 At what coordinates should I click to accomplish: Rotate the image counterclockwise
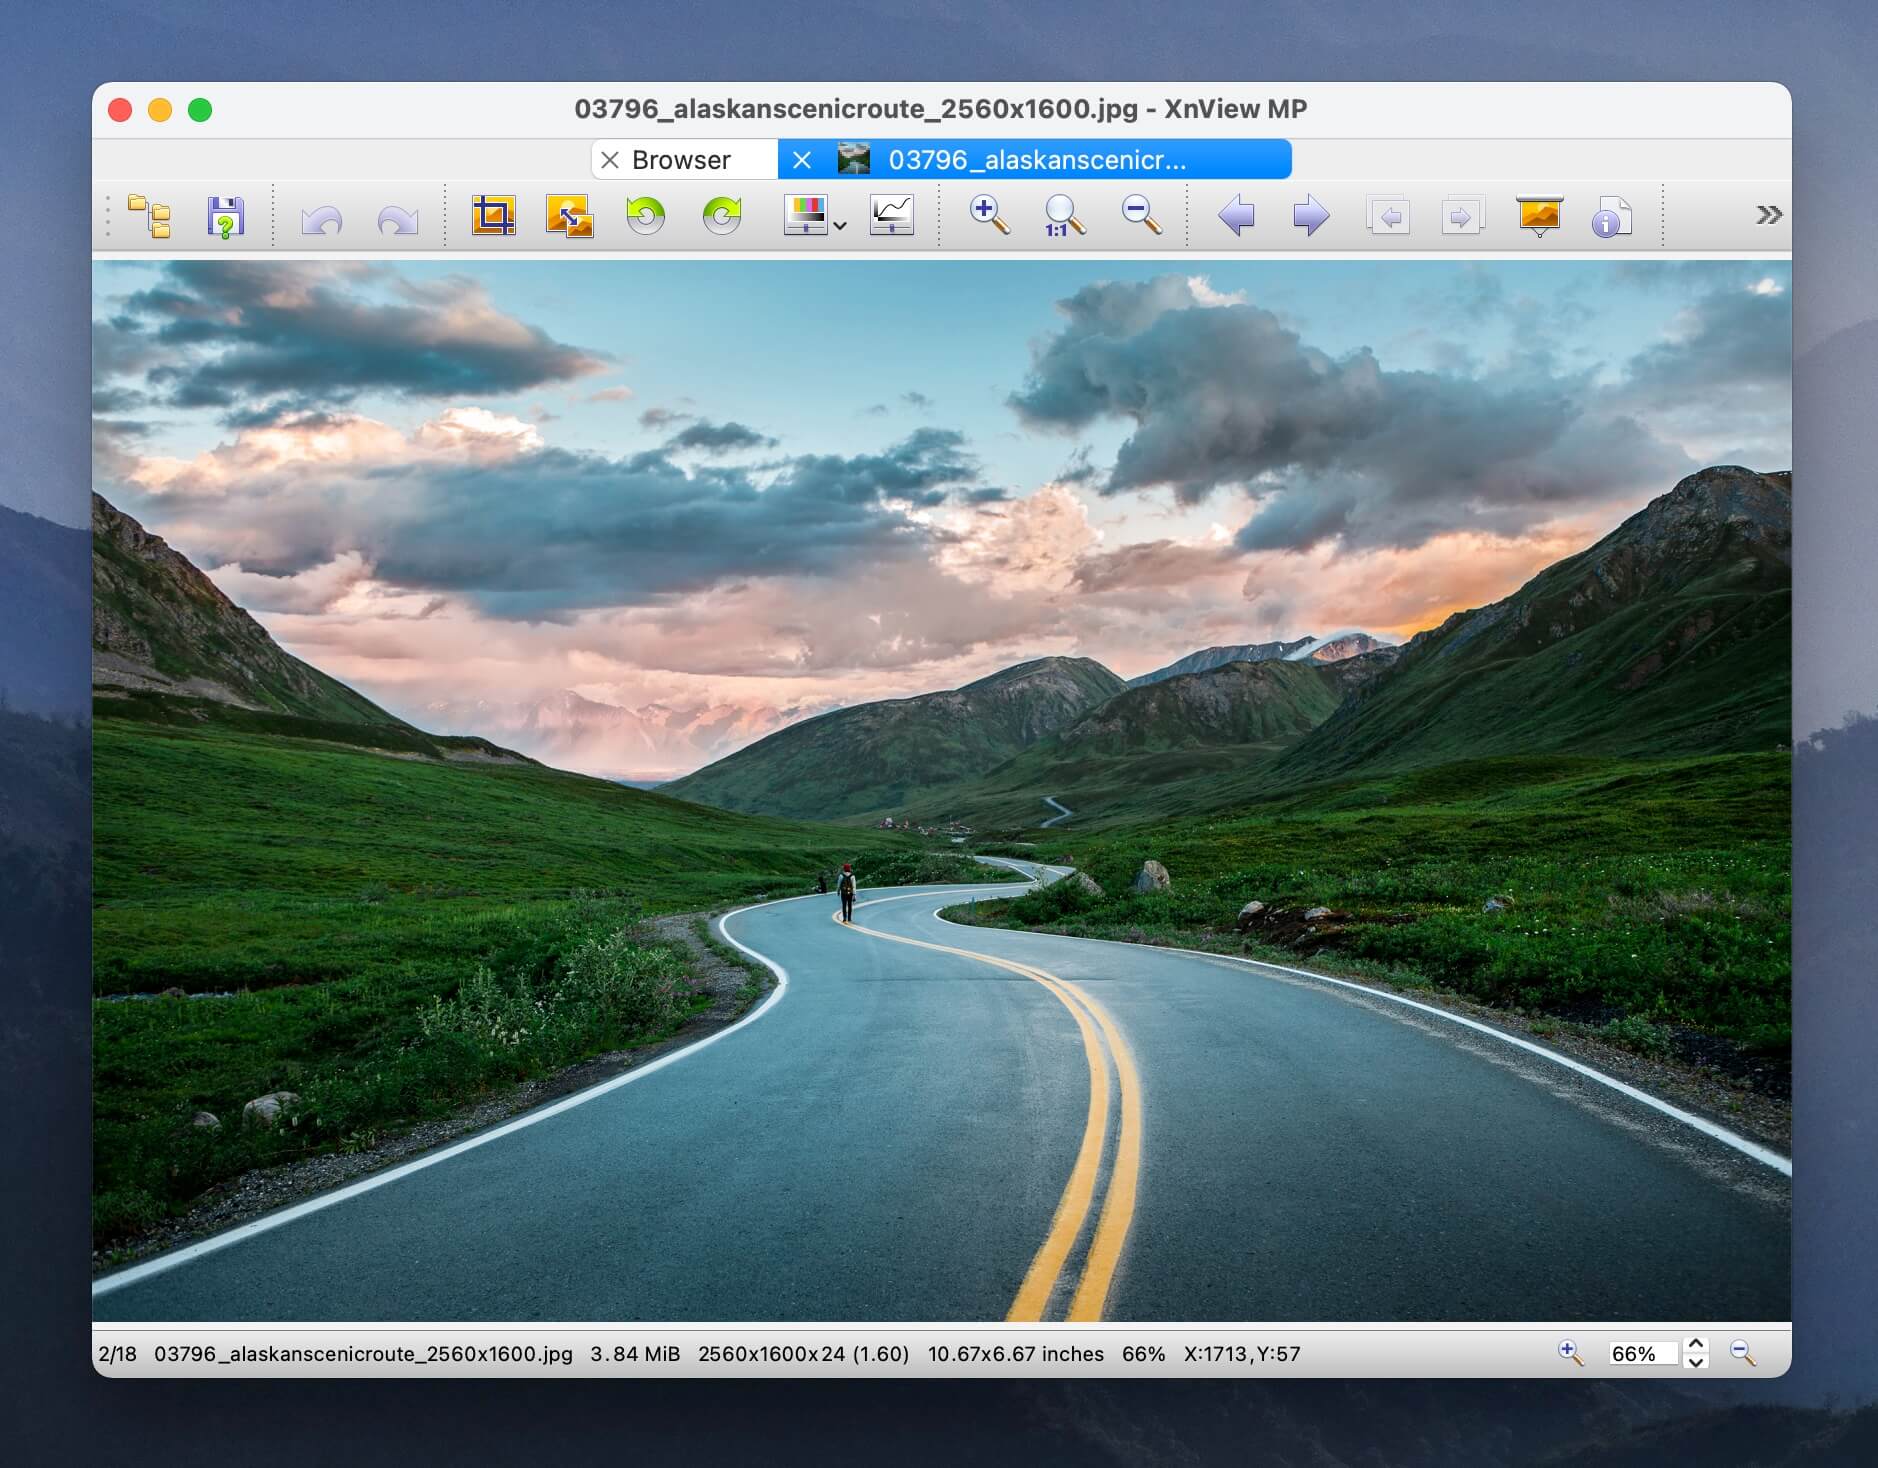645,215
